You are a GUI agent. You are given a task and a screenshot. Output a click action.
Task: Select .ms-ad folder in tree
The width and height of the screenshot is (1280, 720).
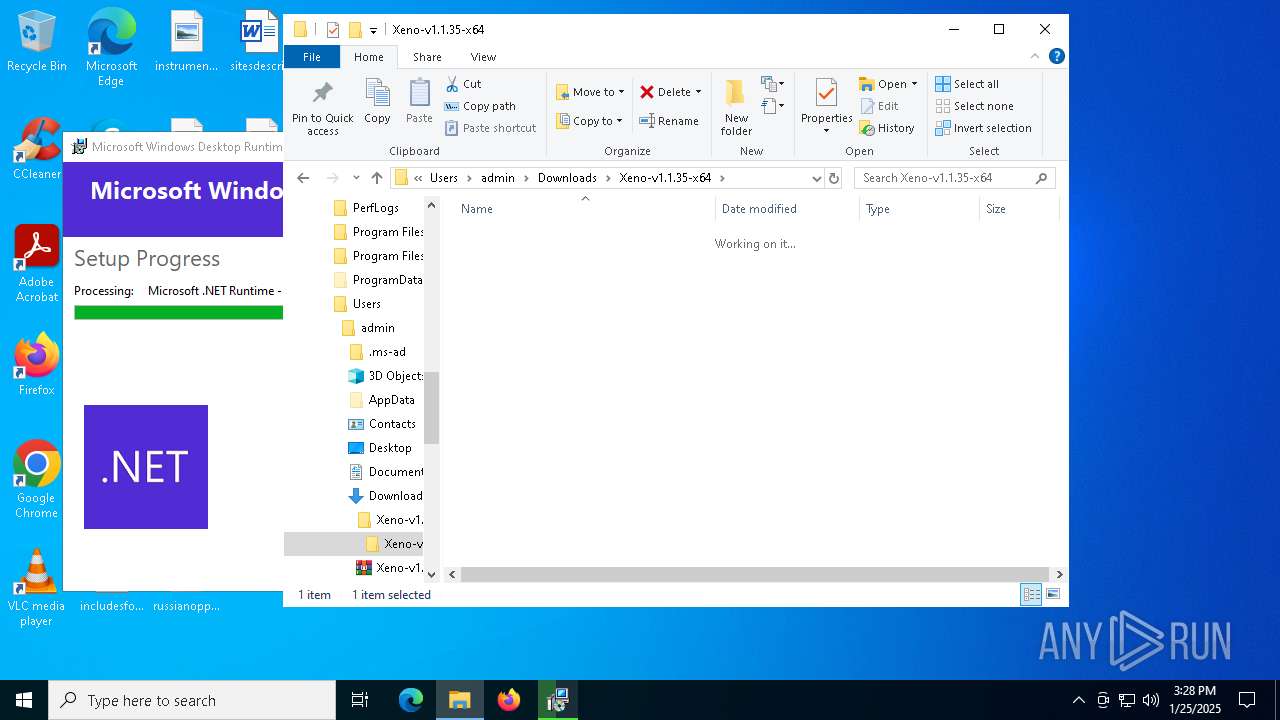(x=386, y=352)
